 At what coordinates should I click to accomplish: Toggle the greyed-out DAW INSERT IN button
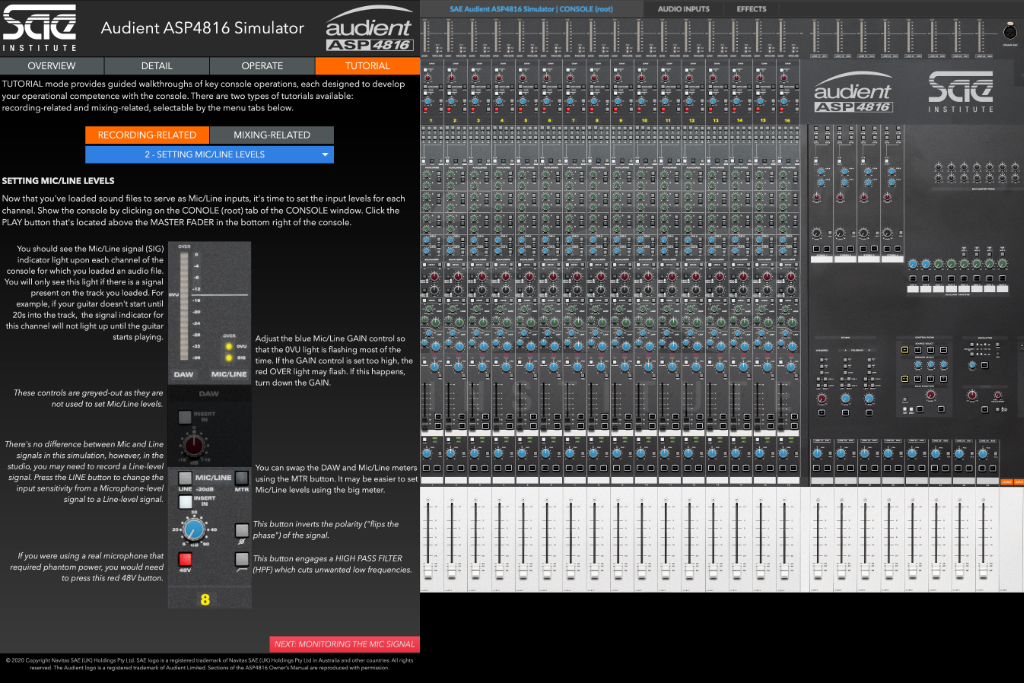pyautogui.click(x=184, y=418)
